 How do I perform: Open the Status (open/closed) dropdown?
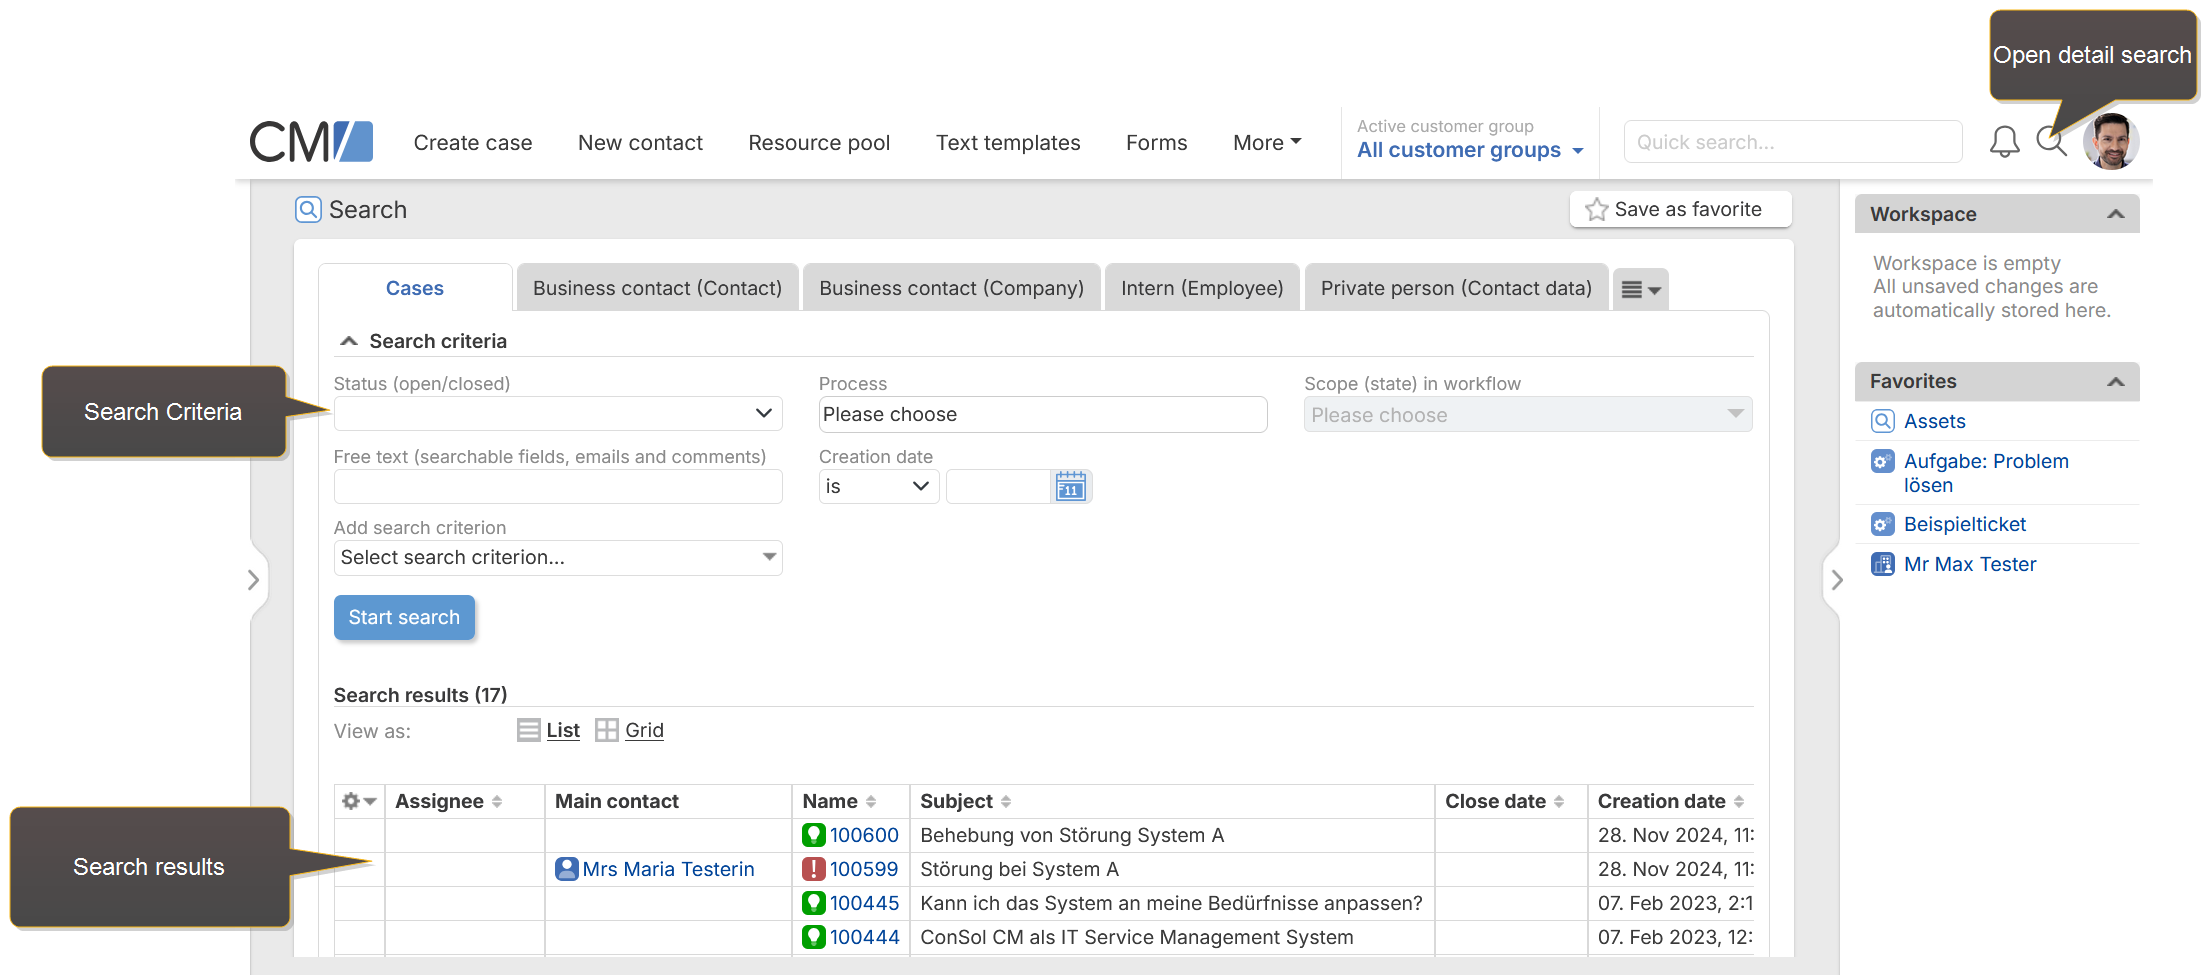(x=557, y=413)
